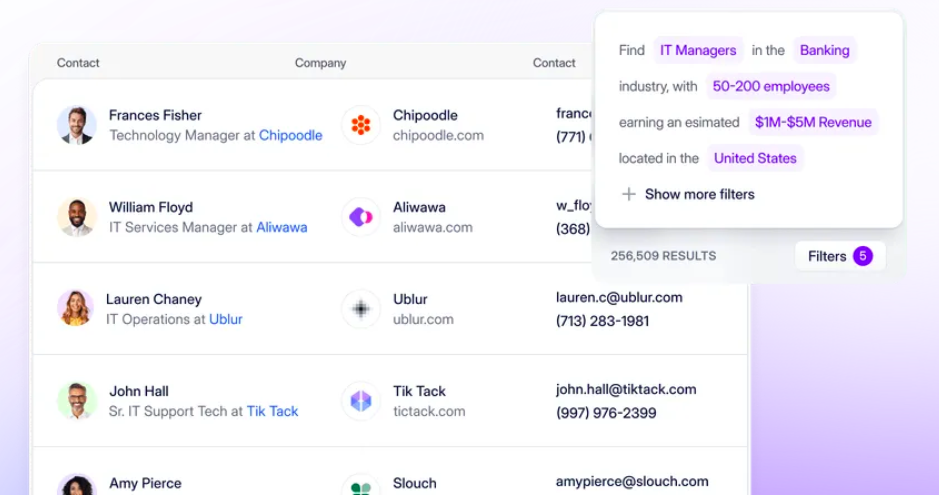Image resolution: width=939 pixels, height=502 pixels.
Task: Click the Chipoodle company logo icon
Action: (x=361, y=125)
